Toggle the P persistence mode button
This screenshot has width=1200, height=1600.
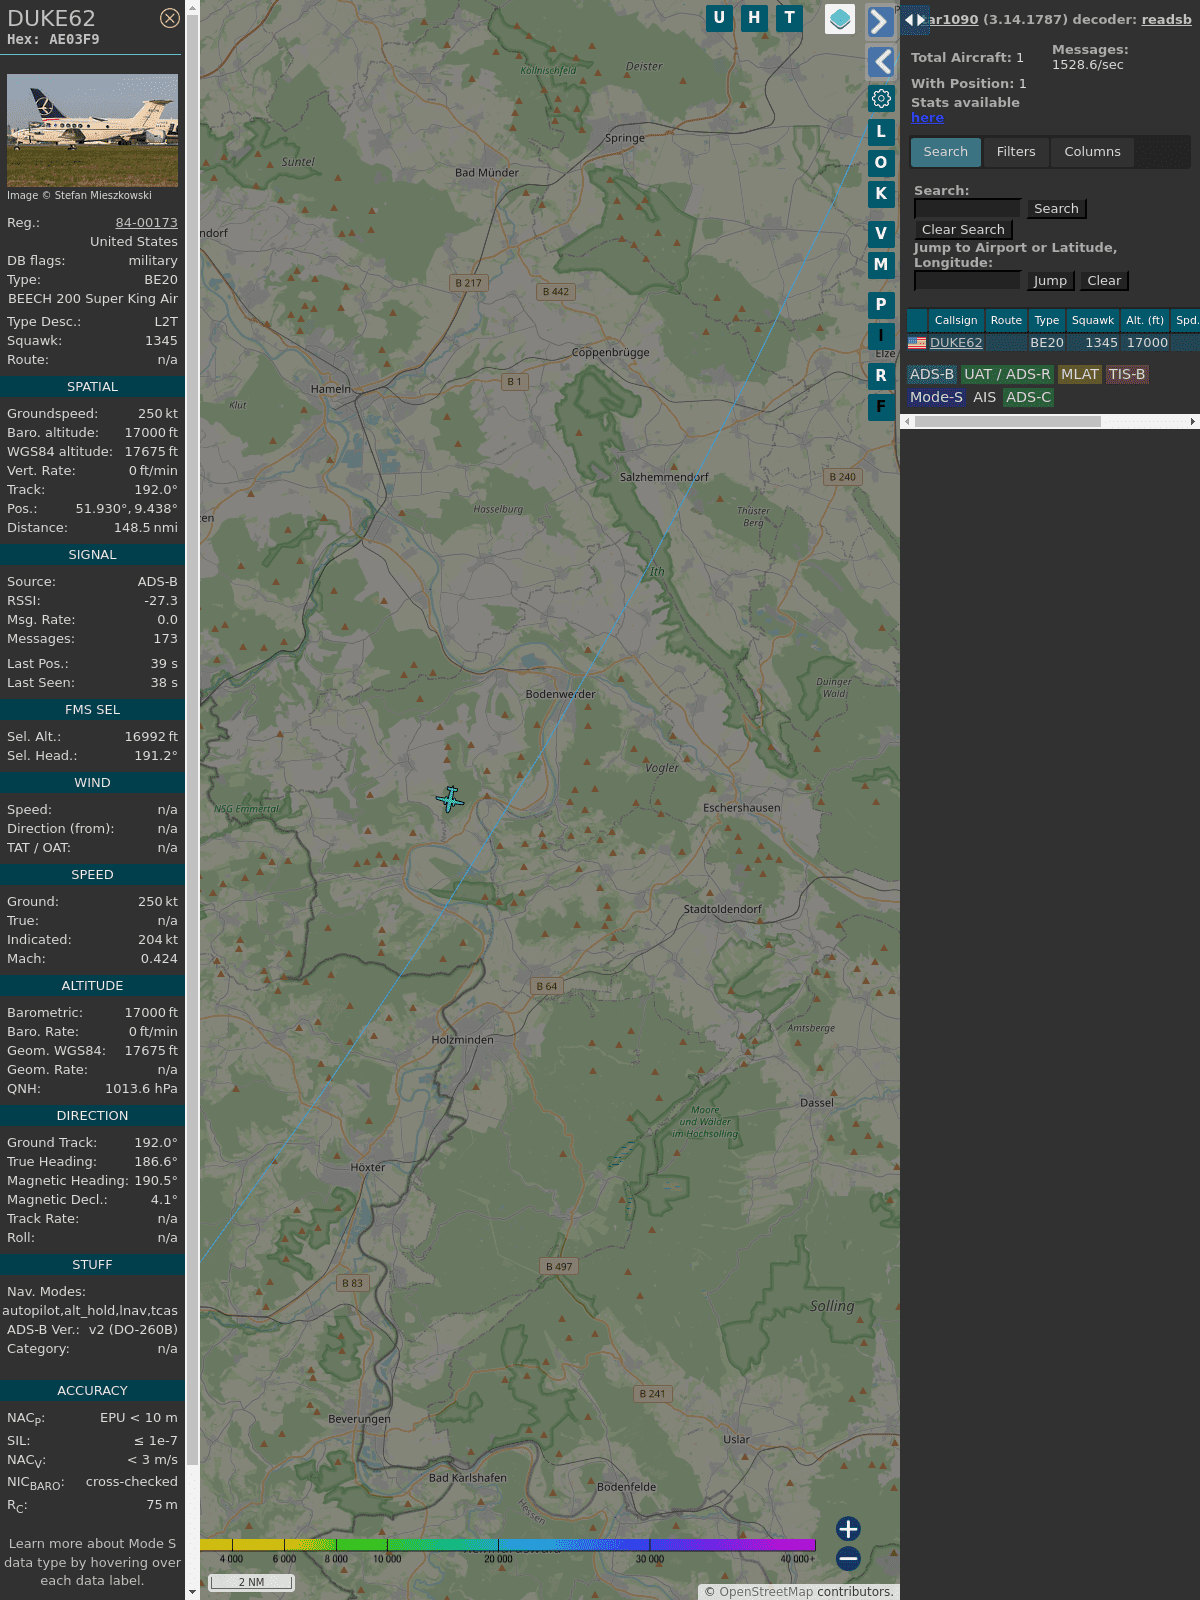[x=881, y=305]
